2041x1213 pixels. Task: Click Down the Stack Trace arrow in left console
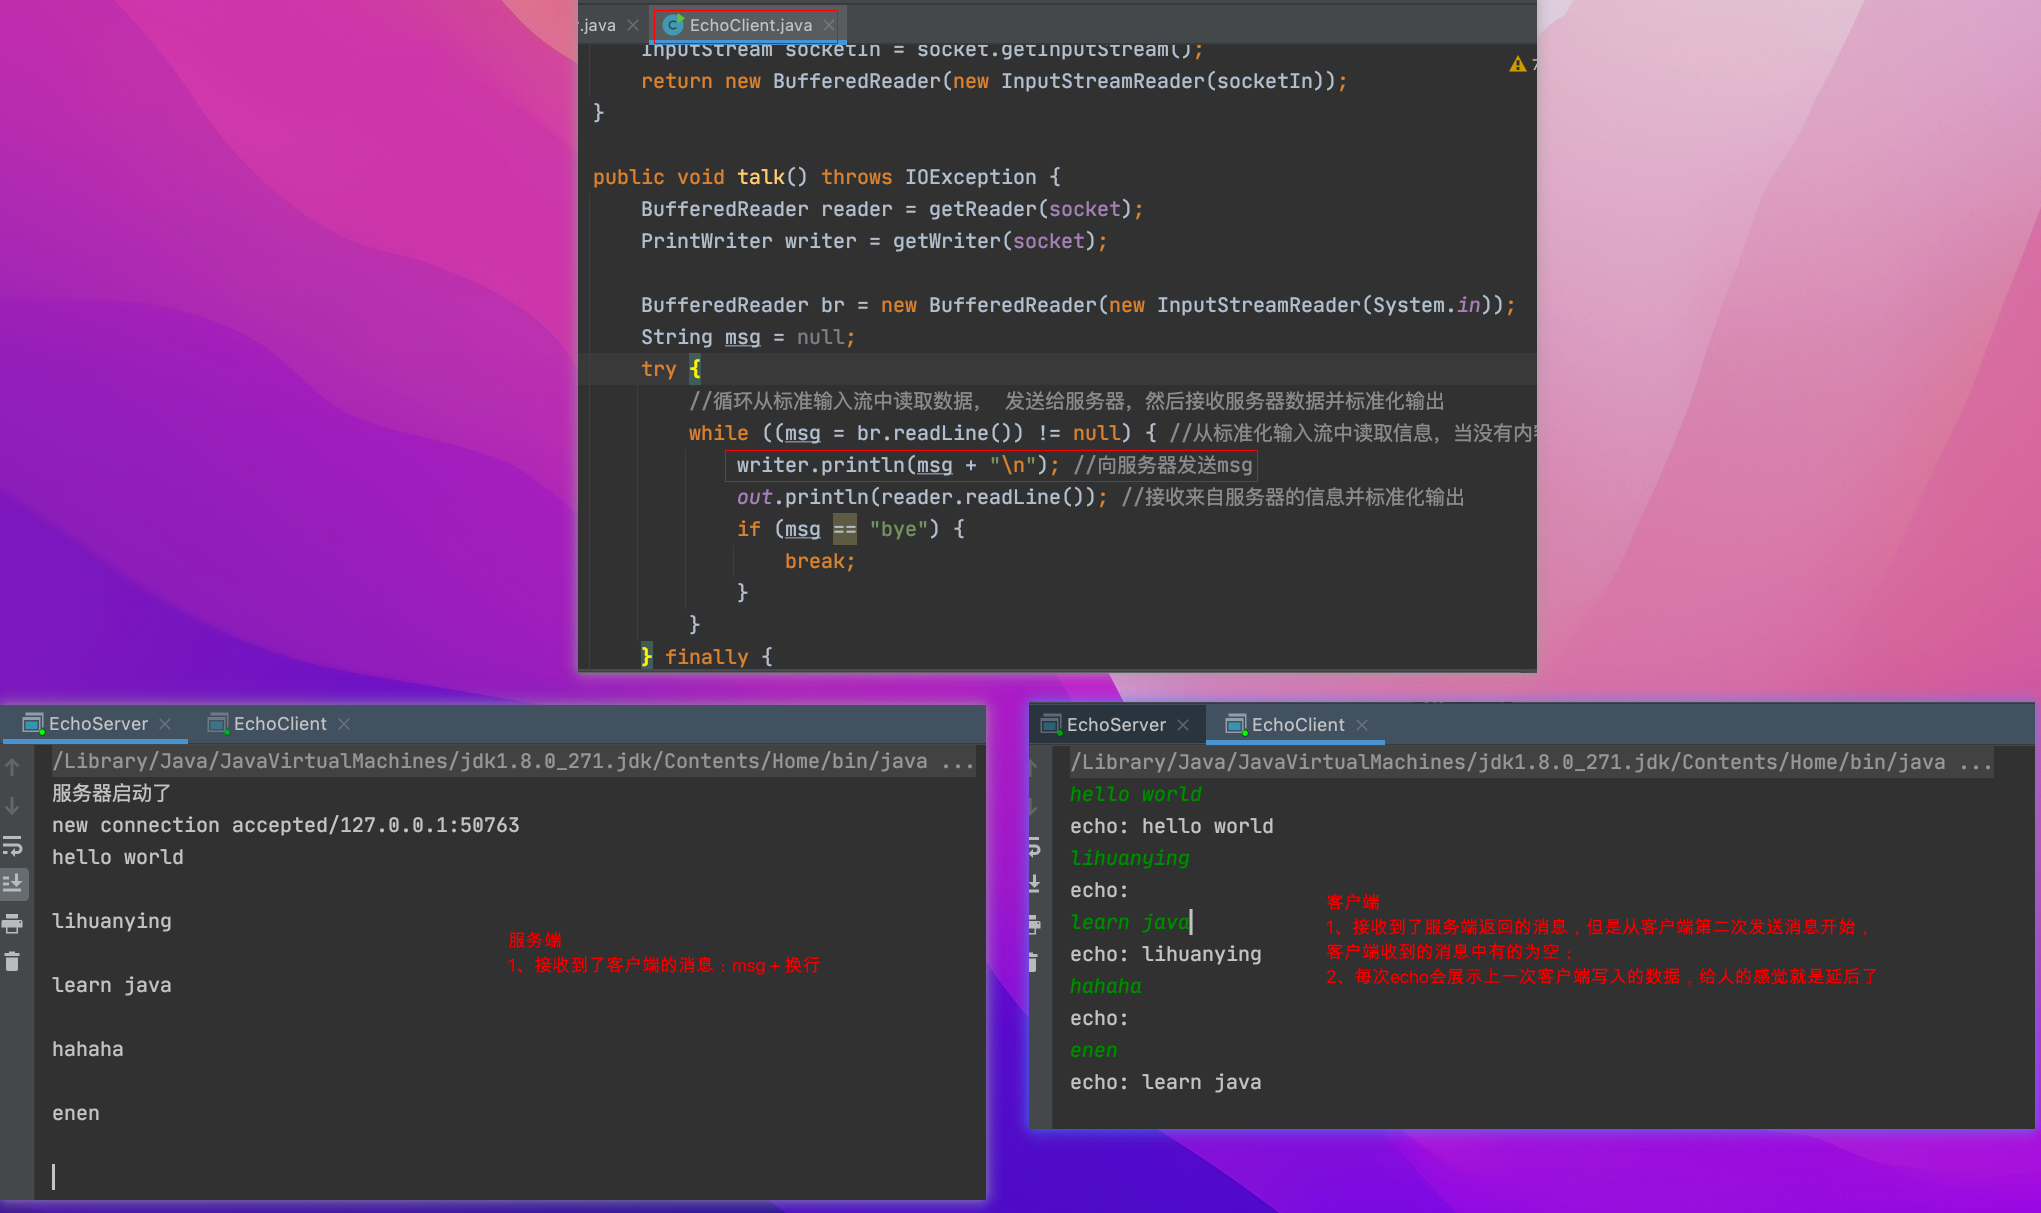13,806
